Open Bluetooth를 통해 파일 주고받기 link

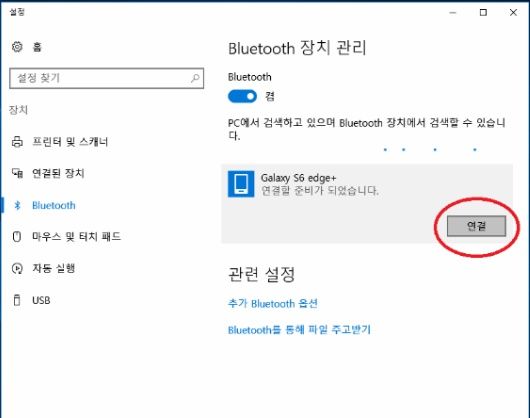tap(299, 329)
